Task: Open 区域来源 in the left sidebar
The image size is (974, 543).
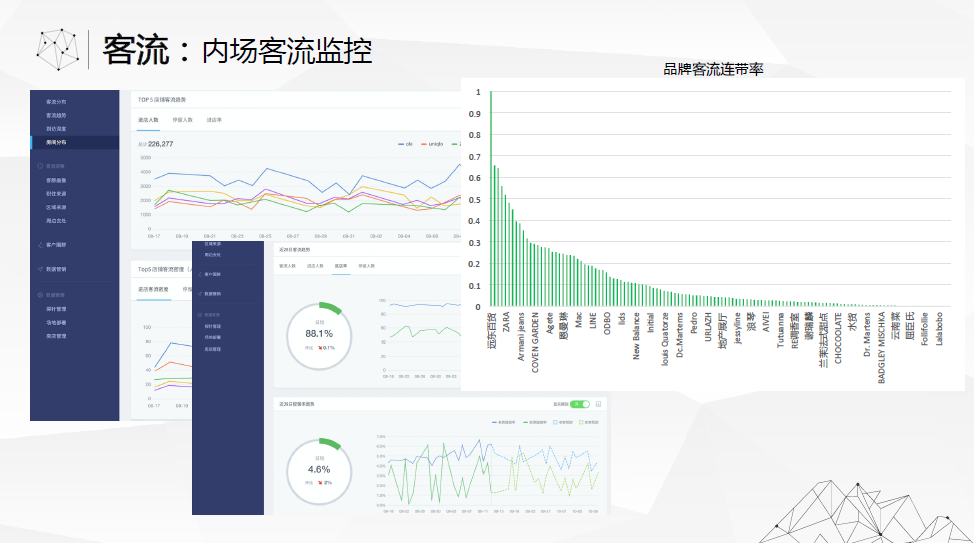Action: pos(56,208)
